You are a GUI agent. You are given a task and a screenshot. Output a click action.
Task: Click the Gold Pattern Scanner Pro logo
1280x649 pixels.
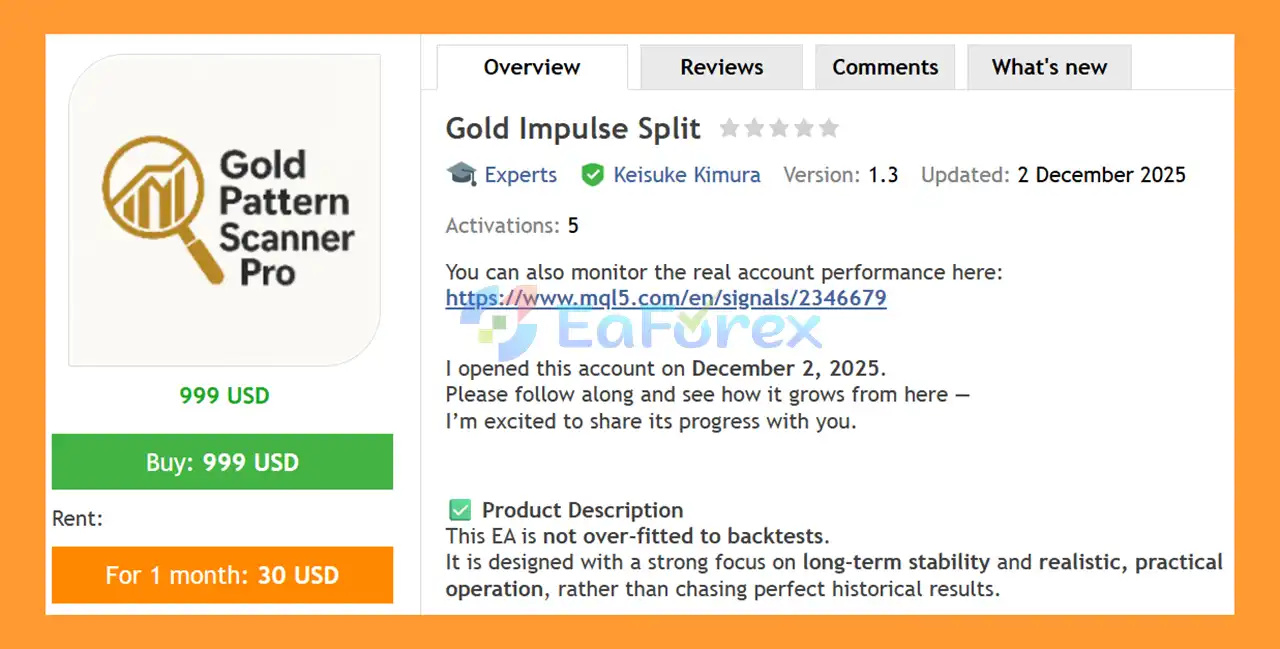tap(225, 211)
